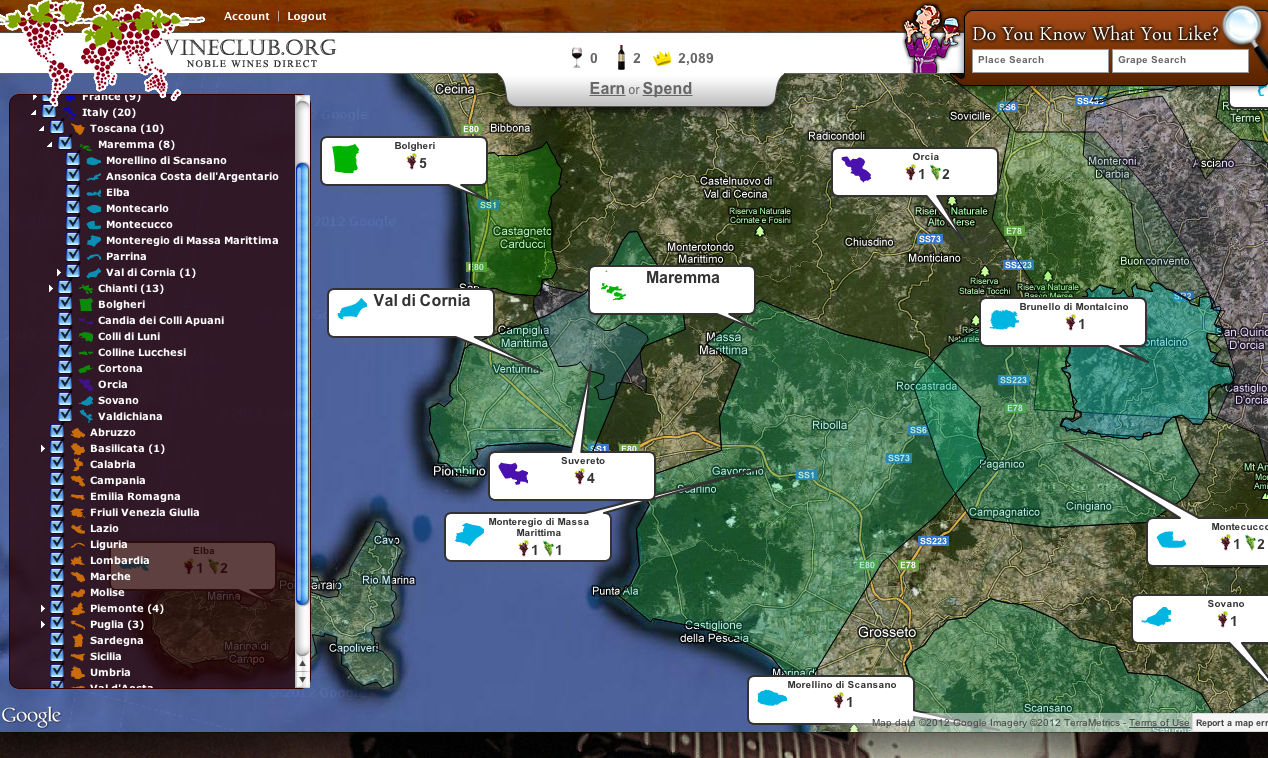The height and width of the screenshot is (758, 1268).
Task: Click the wine glass count icon
Action: (576, 58)
